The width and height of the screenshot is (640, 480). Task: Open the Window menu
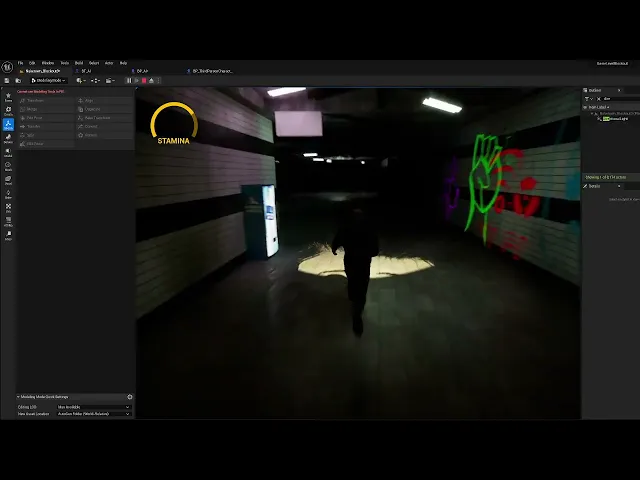click(x=48, y=63)
